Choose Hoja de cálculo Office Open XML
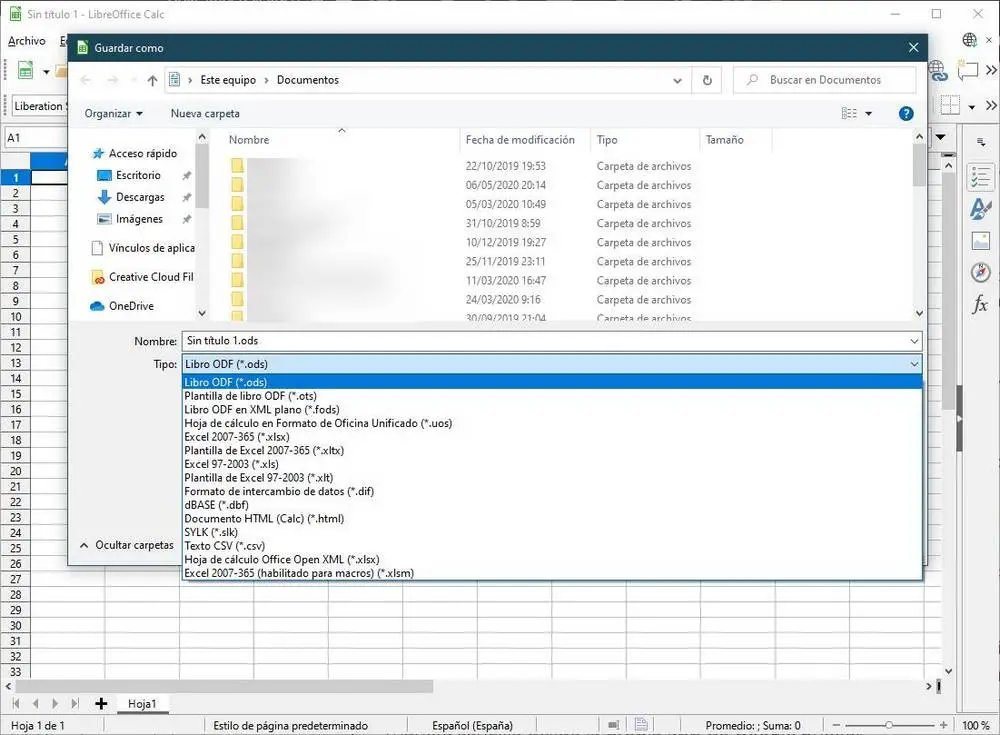Image resolution: width=1000 pixels, height=735 pixels. tap(552, 560)
